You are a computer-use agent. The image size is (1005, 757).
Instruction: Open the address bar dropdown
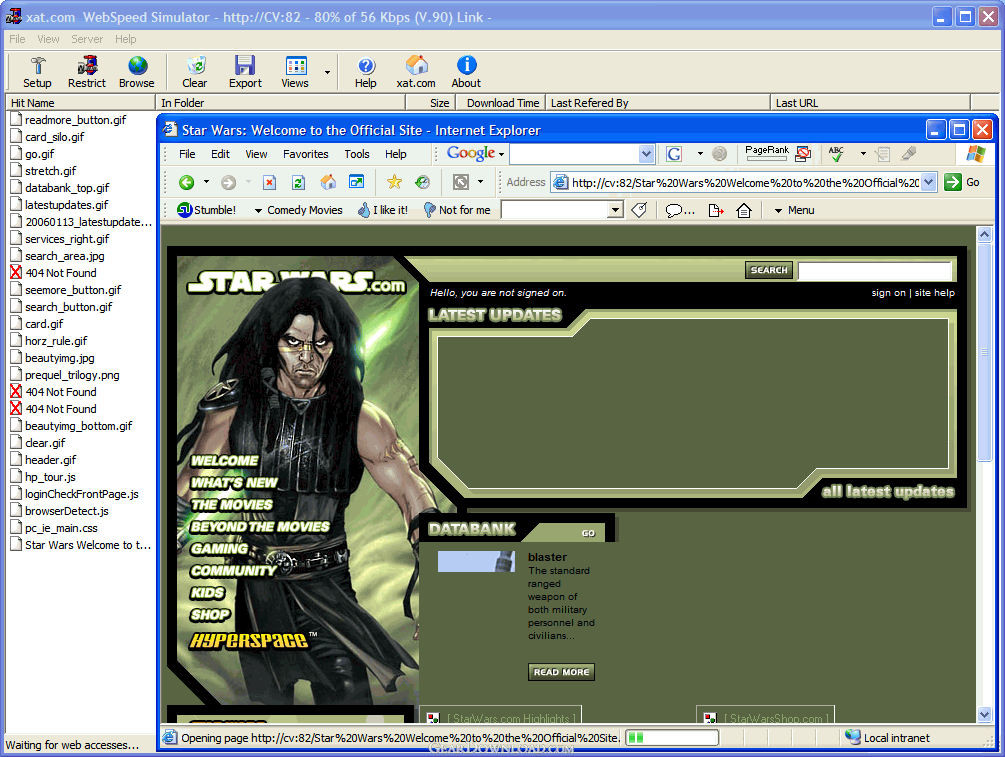click(929, 182)
